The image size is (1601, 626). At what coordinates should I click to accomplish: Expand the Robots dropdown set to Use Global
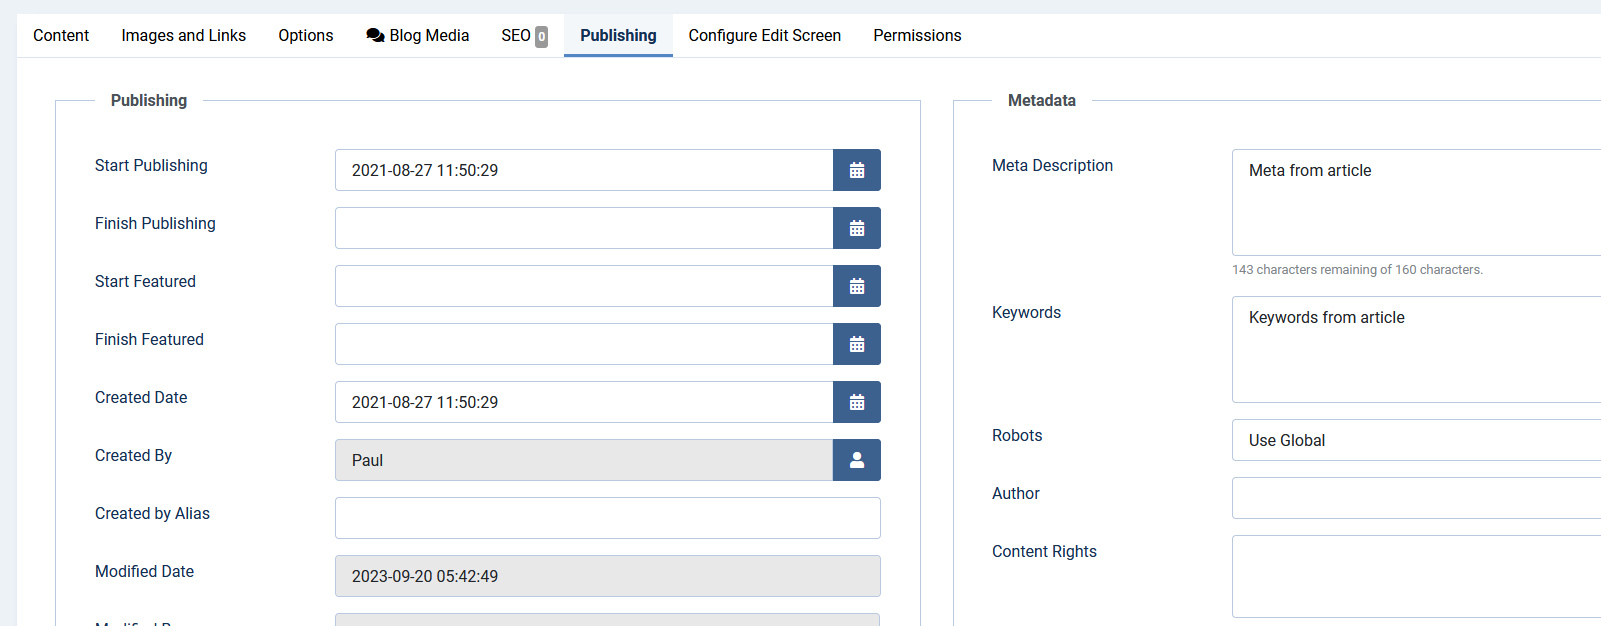[1415, 440]
